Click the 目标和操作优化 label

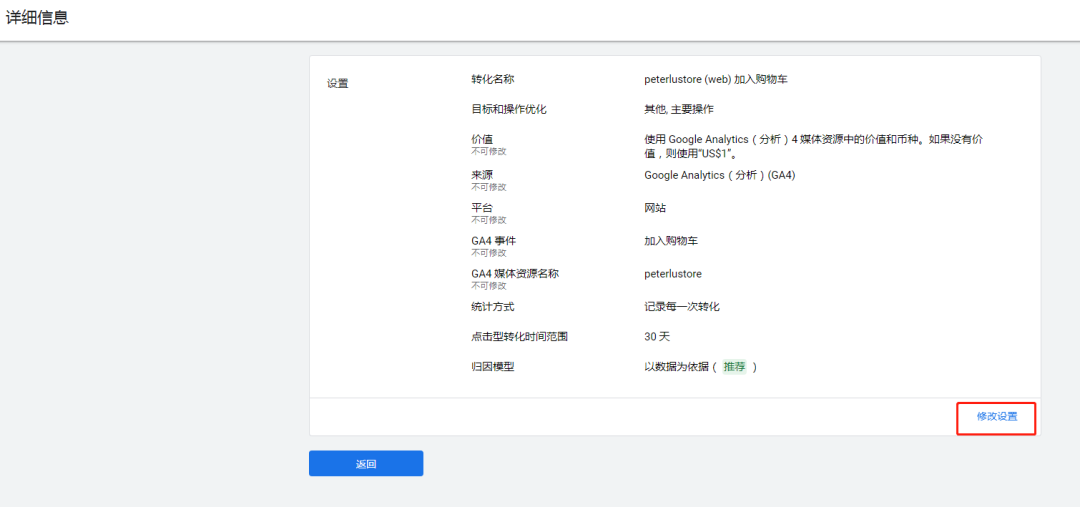pos(509,109)
